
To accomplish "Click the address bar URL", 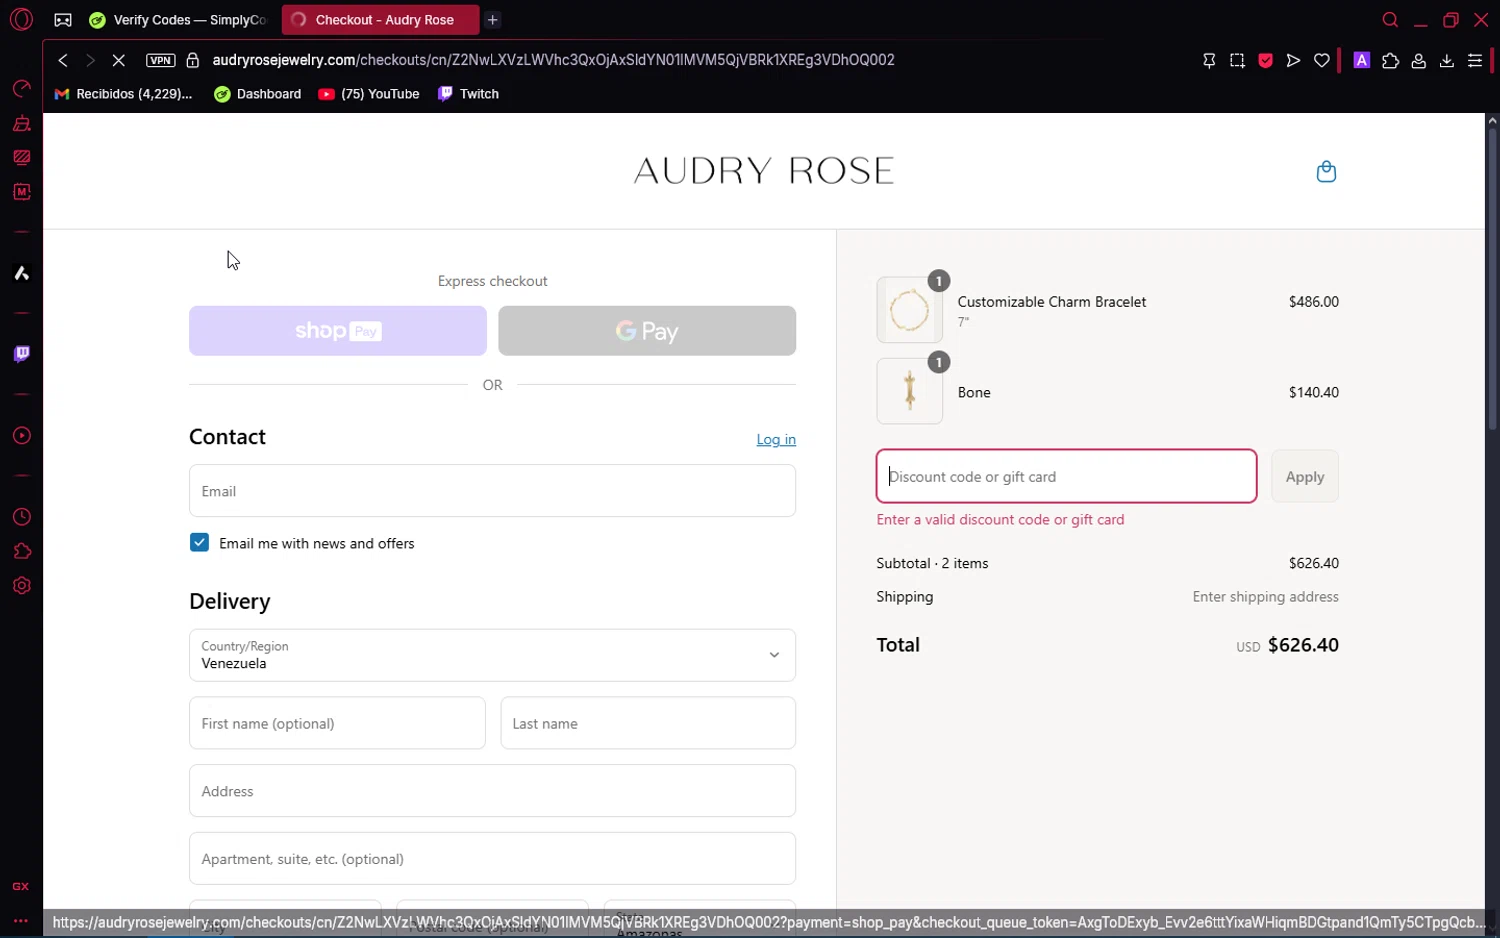I will pyautogui.click(x=553, y=60).
